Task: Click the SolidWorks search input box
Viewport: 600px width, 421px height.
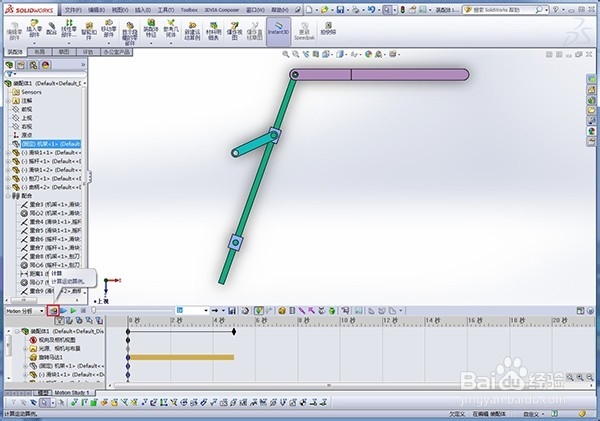Action: point(504,10)
